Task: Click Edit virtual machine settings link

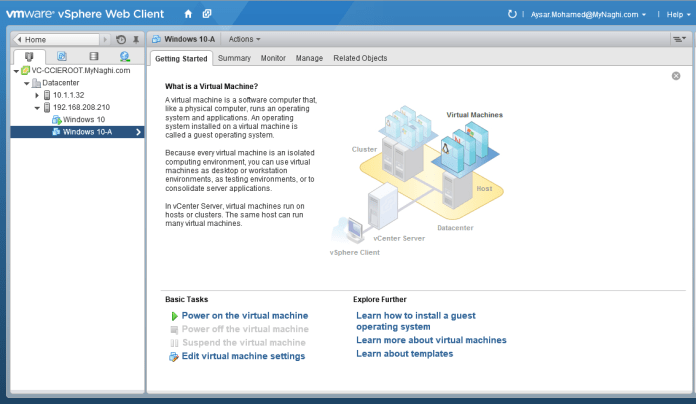Action: pyautogui.click(x=243, y=356)
